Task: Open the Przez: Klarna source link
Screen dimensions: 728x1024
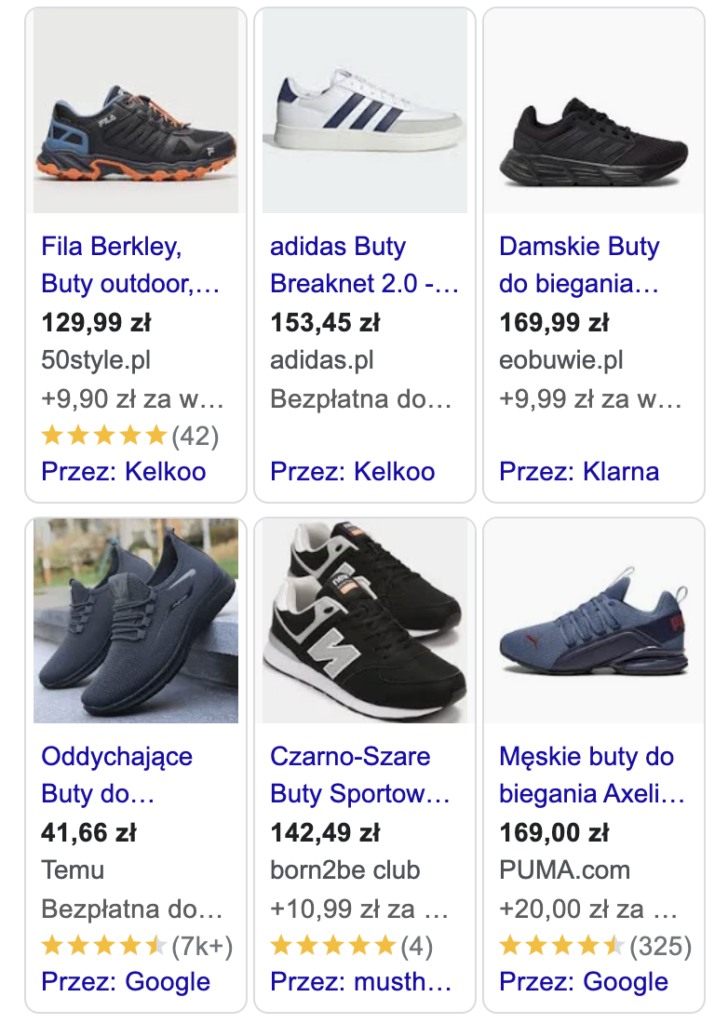Action: (x=580, y=470)
